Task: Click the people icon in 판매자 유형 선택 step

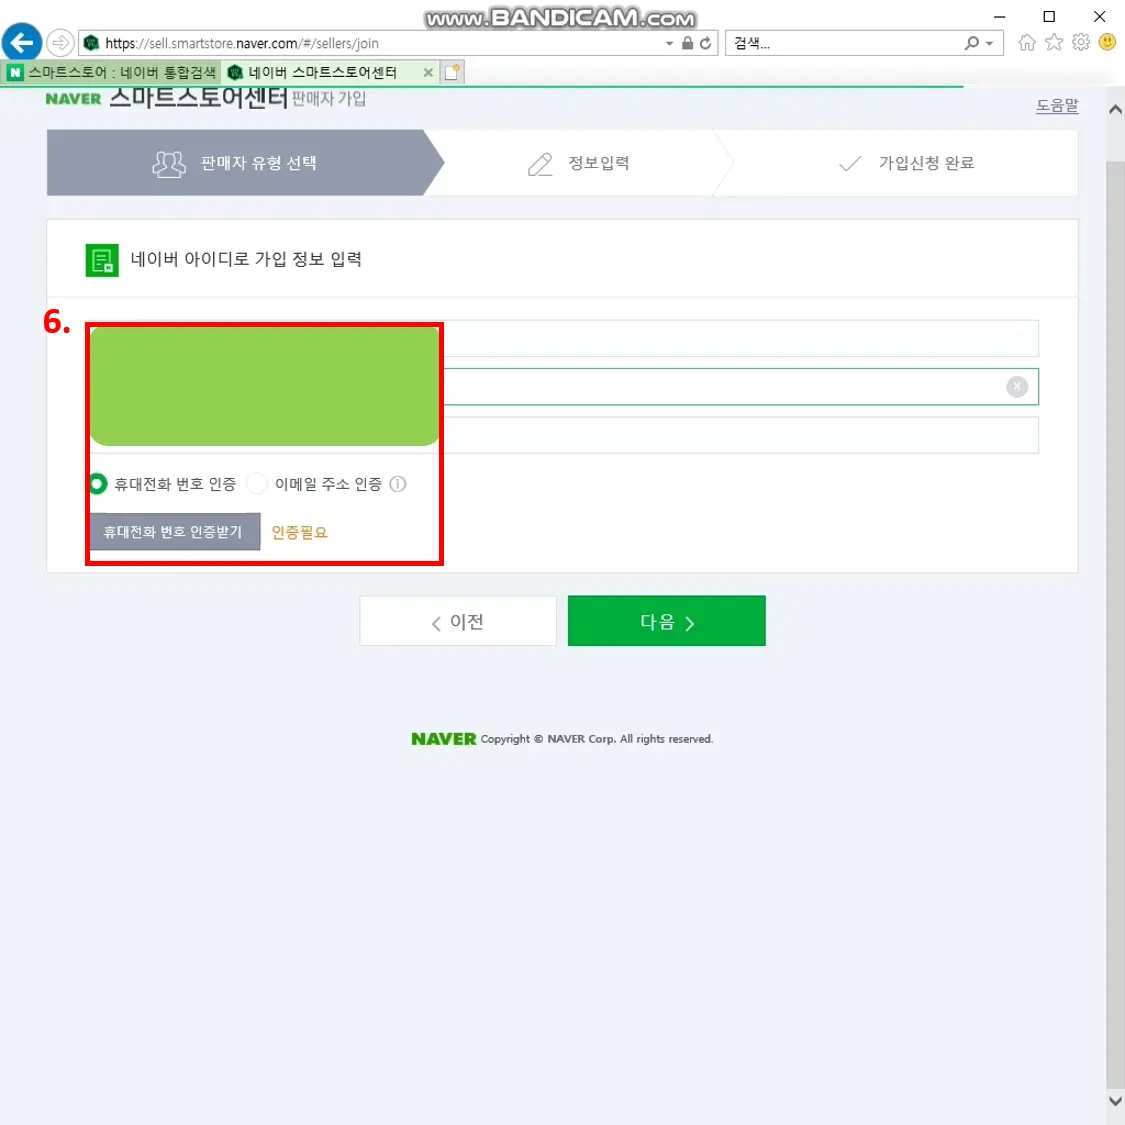Action: (x=169, y=164)
